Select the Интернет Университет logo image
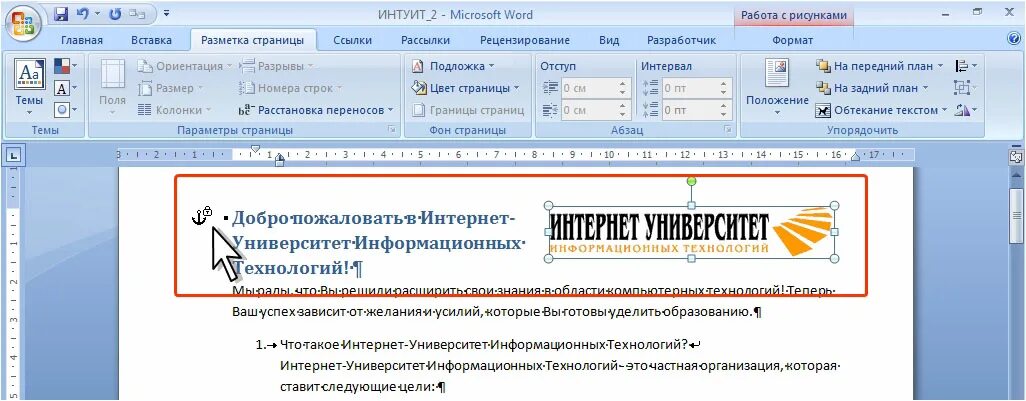Image resolution: width=1026 pixels, height=401 pixels. click(x=692, y=232)
